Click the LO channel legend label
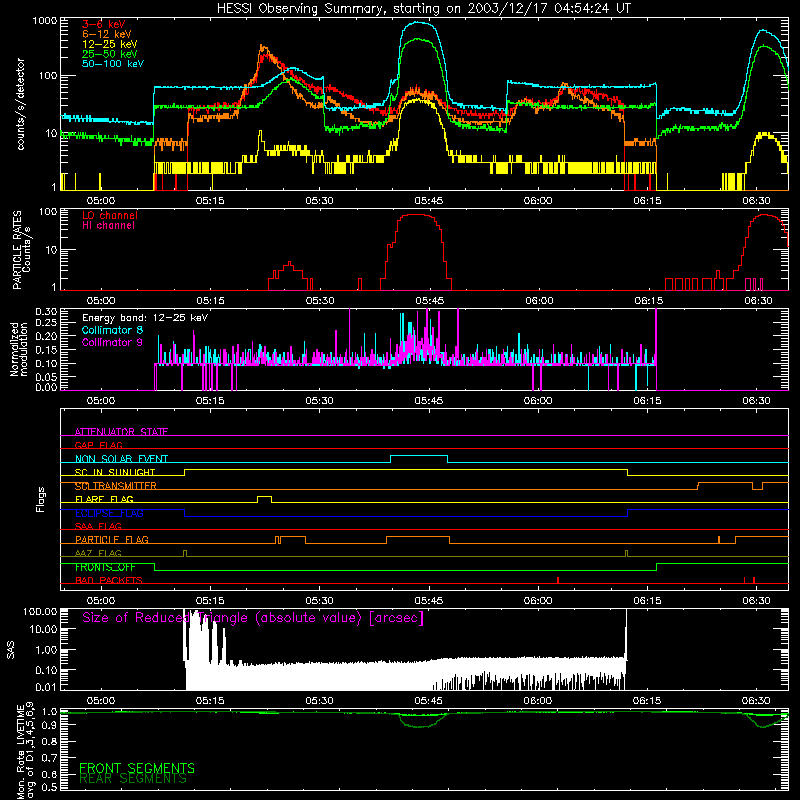The width and height of the screenshot is (800, 800). click(x=110, y=215)
